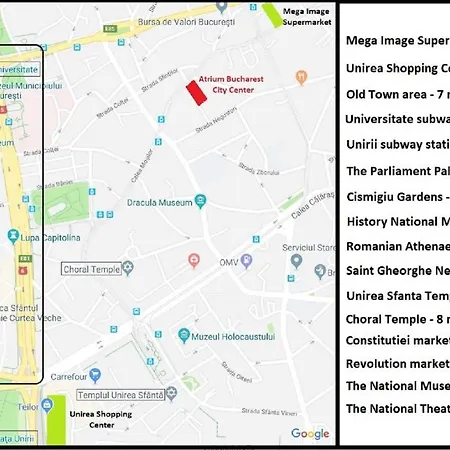This screenshot has height=450, width=450.
Task: Click the OMV gas station icon
Action: coord(246,261)
